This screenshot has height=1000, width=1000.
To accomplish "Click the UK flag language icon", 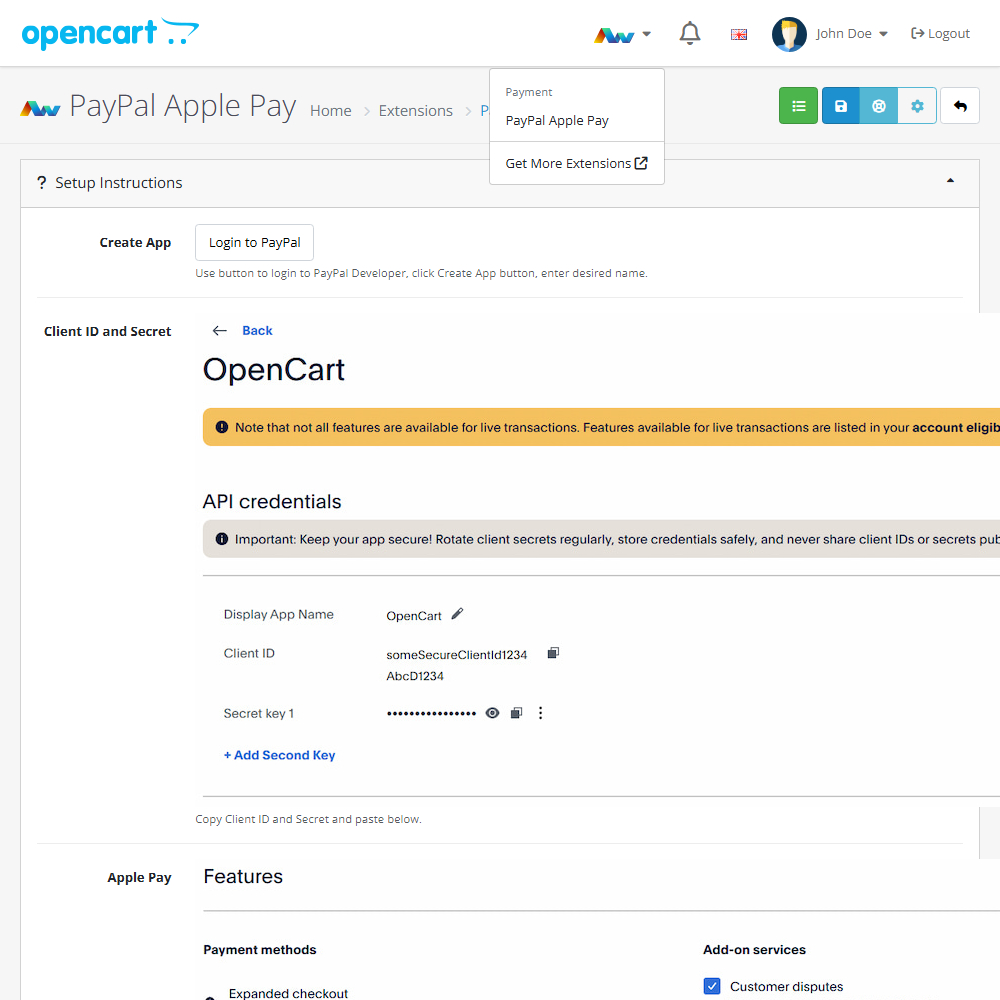I will [x=739, y=34].
